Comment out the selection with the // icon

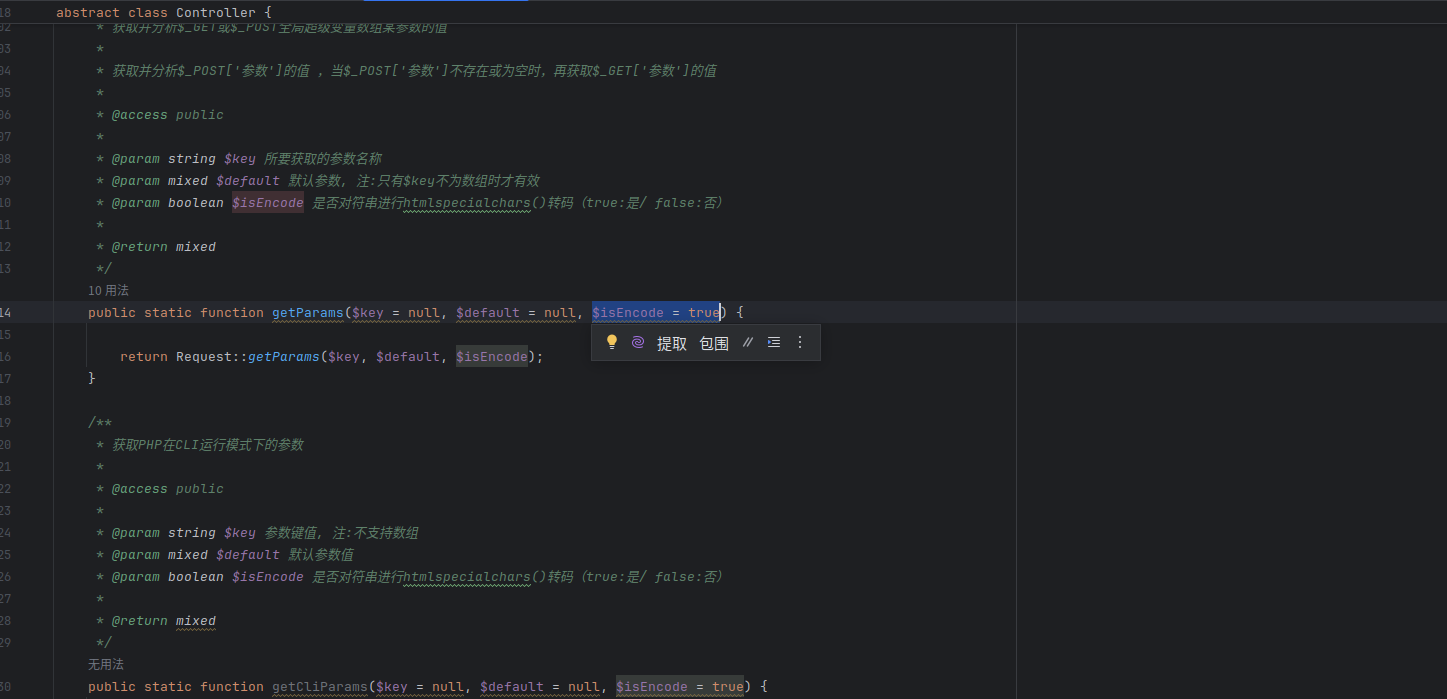pos(747,342)
